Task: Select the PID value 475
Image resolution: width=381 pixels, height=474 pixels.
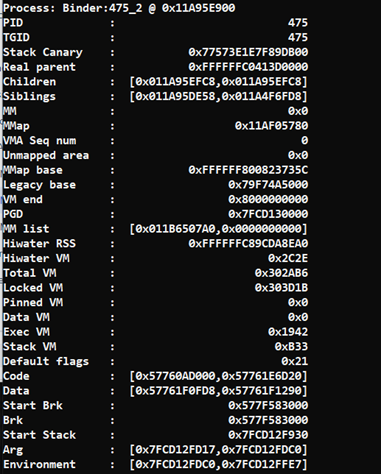Action: point(298,23)
